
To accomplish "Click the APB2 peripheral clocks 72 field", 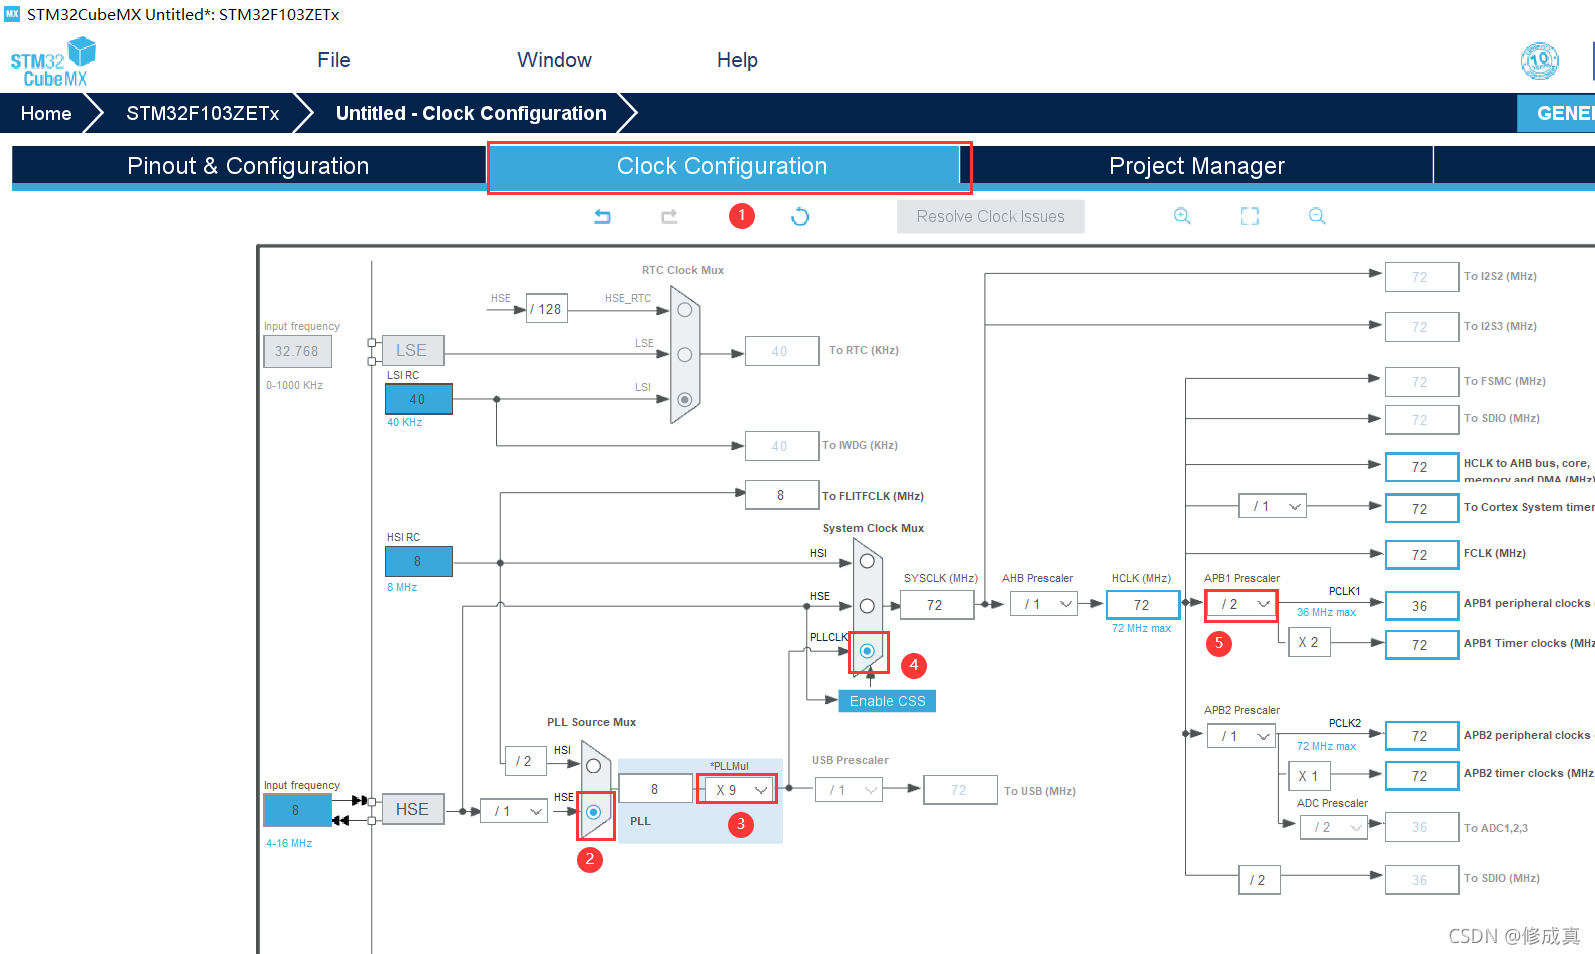I will click(x=1421, y=736).
